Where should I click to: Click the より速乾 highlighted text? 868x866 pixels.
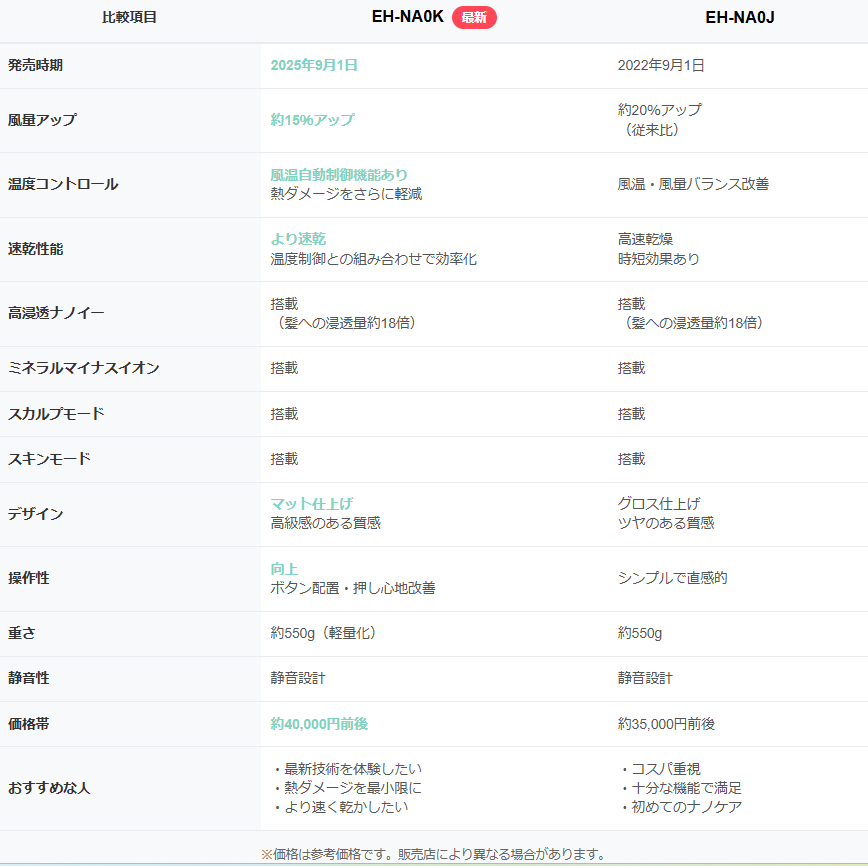(x=298, y=239)
